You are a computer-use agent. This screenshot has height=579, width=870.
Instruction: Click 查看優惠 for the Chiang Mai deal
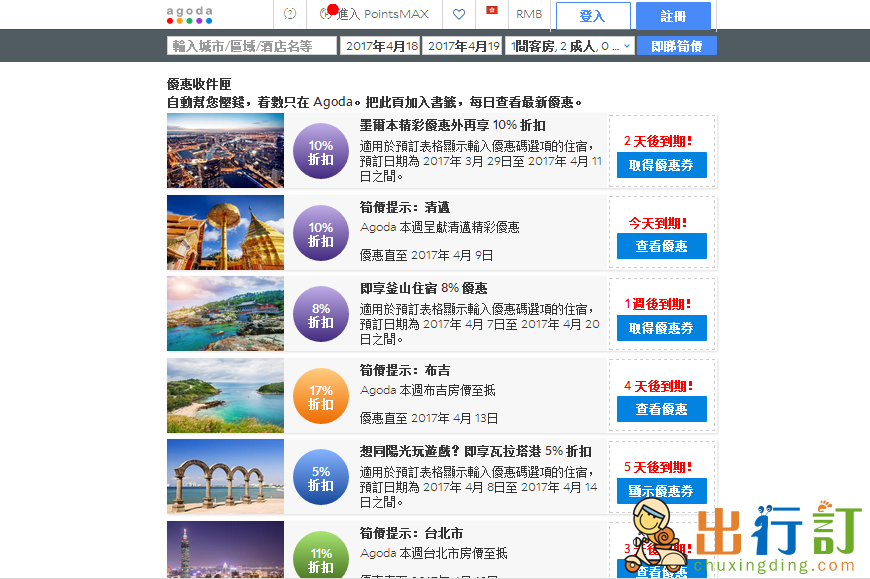click(661, 246)
